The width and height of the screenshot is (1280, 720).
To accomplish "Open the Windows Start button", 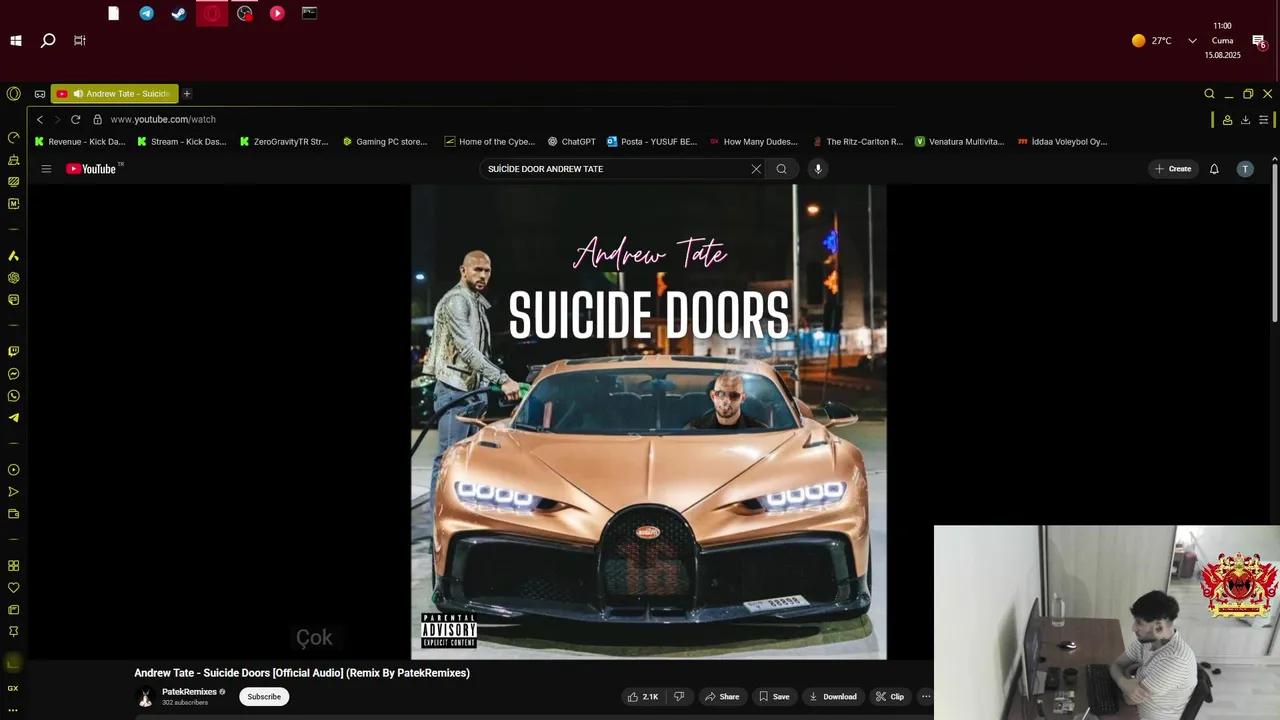I will (16, 41).
